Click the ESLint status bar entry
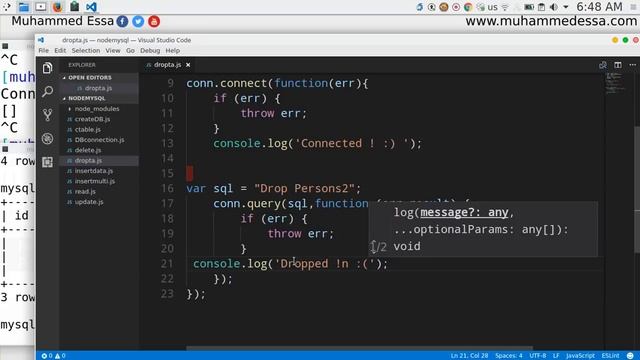The width and height of the screenshot is (640, 360). click(610, 356)
